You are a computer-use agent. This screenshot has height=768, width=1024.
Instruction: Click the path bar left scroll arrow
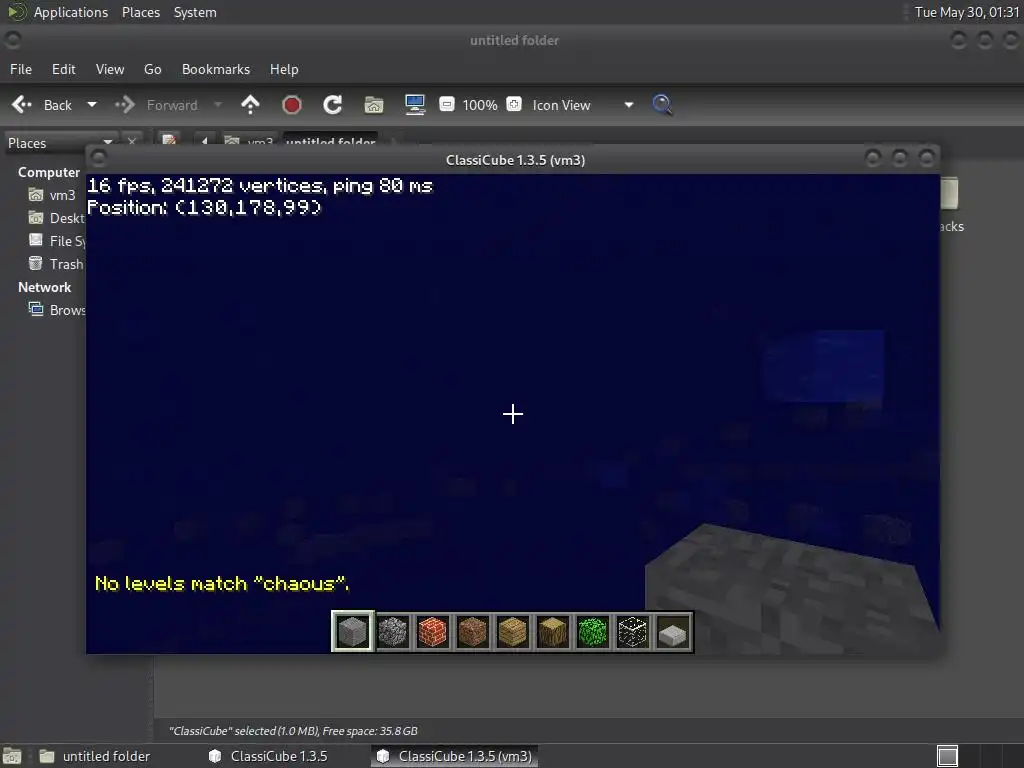[204, 140]
